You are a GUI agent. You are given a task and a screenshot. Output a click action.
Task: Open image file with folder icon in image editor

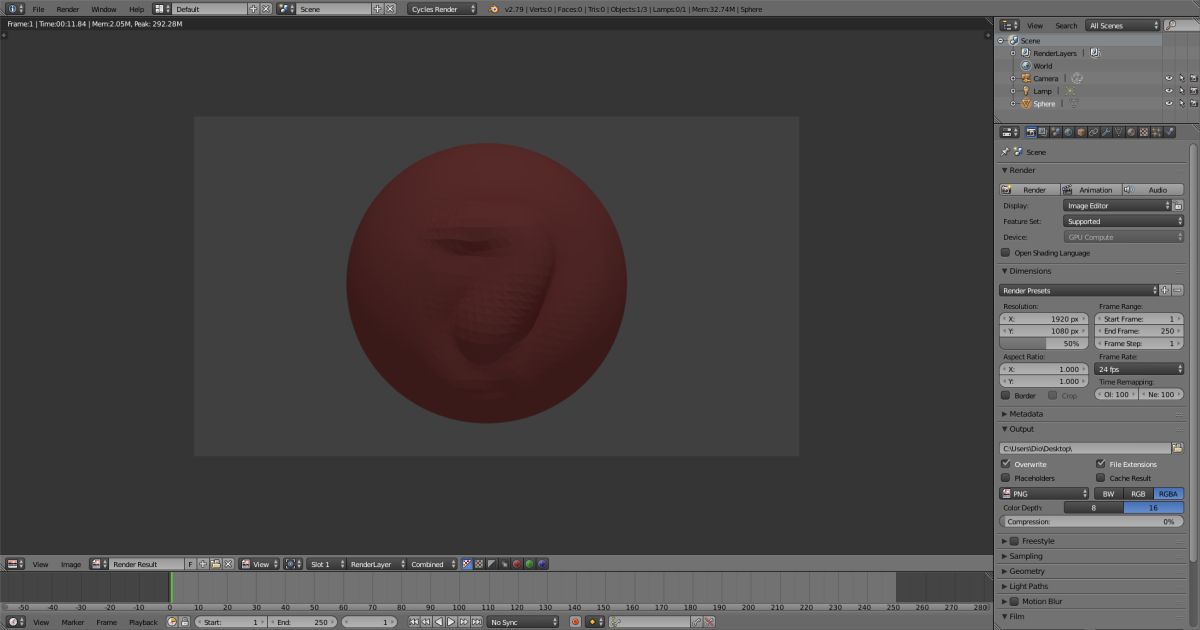click(215, 564)
